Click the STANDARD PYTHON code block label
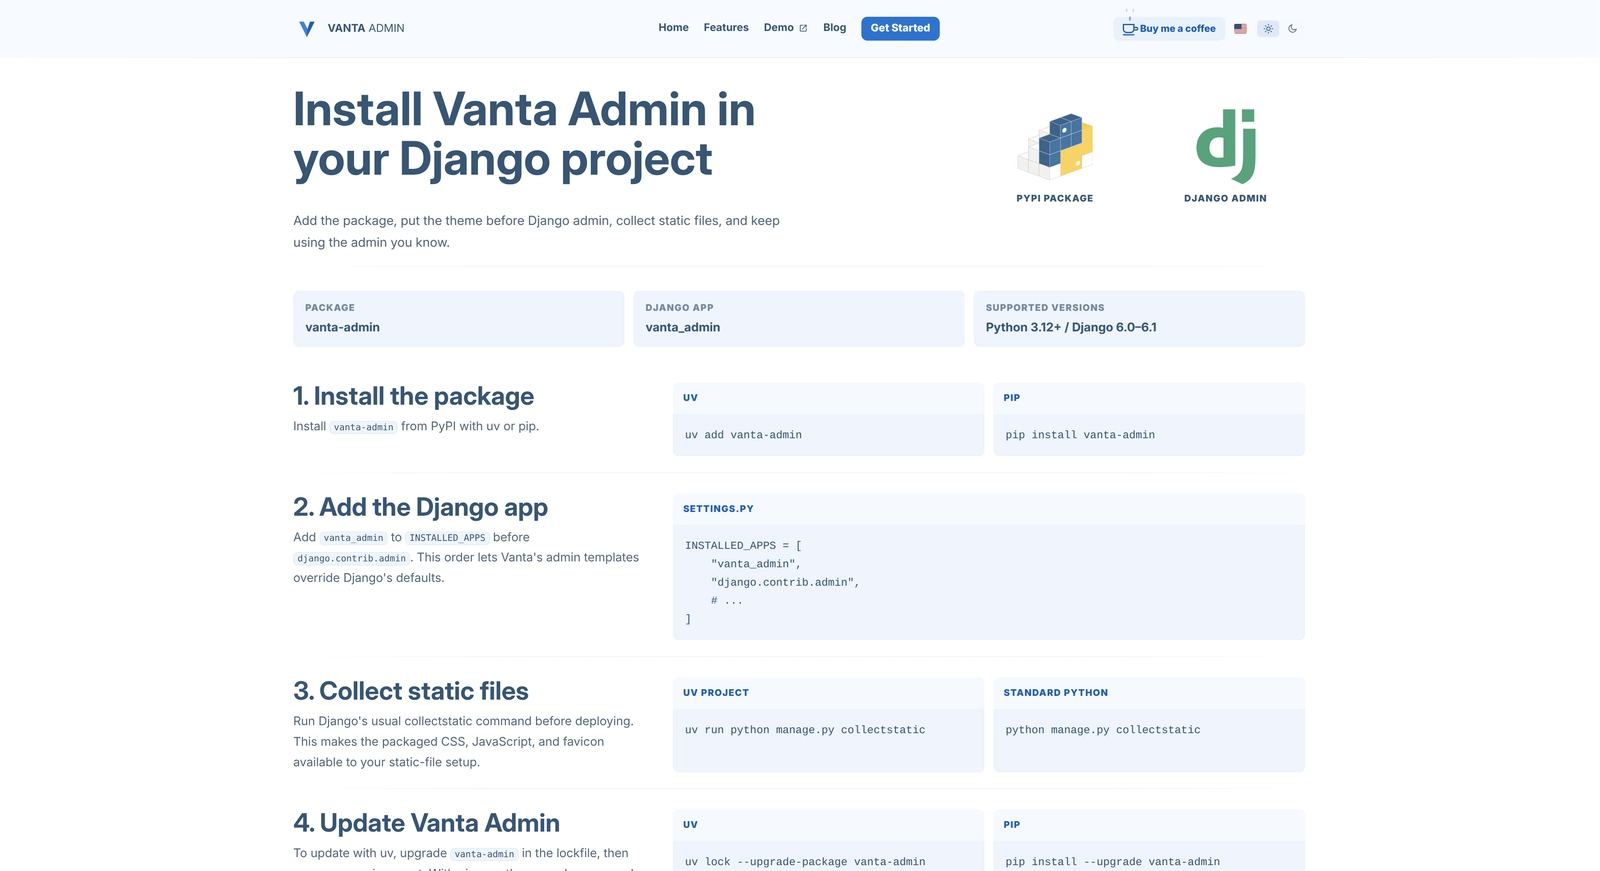 click(1056, 693)
